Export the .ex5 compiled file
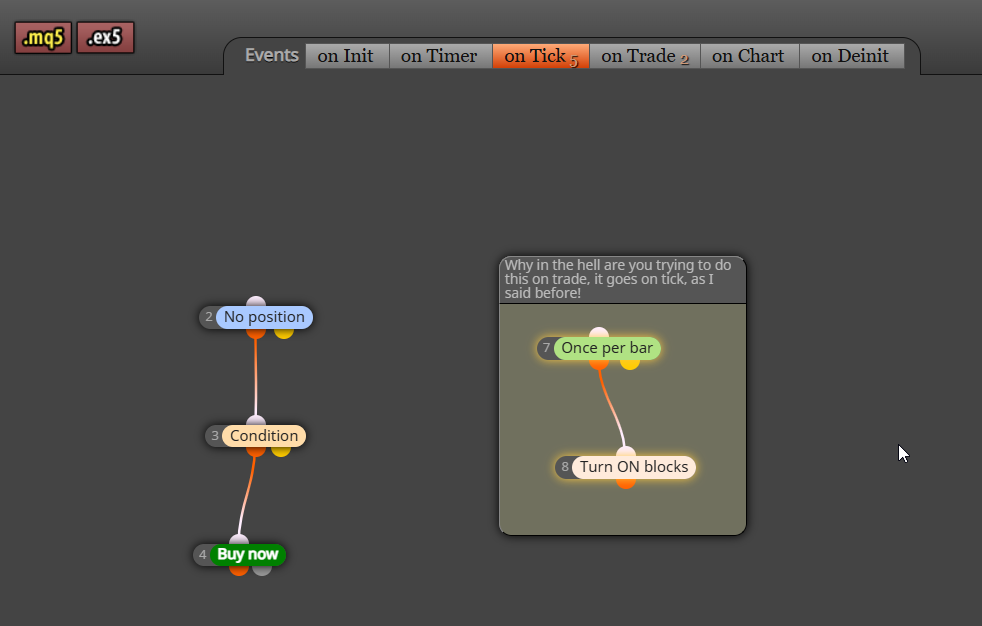 (105, 38)
